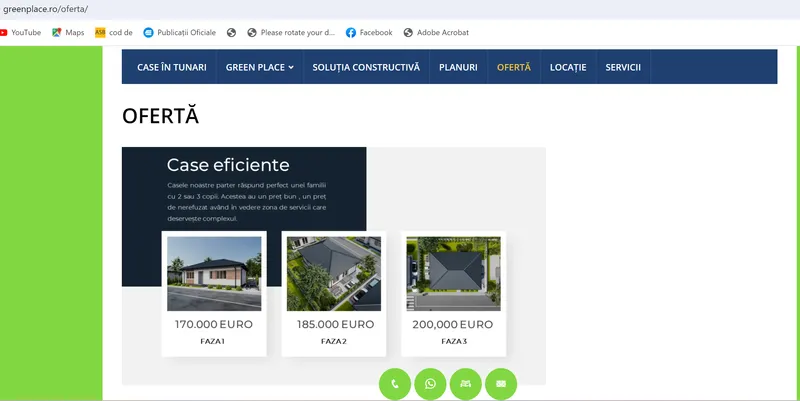The width and height of the screenshot is (800, 401).
Task: Click the phone call floating button
Action: click(x=395, y=384)
